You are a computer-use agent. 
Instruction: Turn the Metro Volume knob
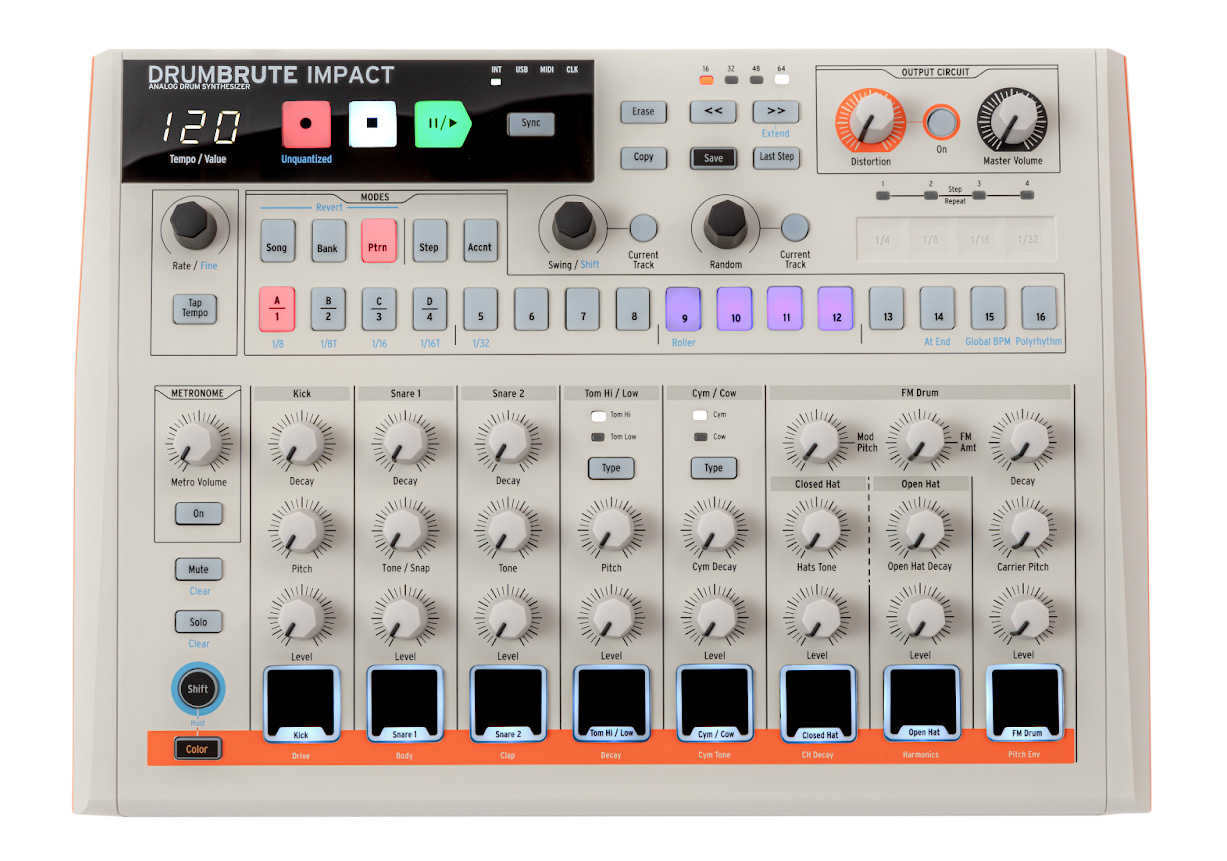point(198,443)
